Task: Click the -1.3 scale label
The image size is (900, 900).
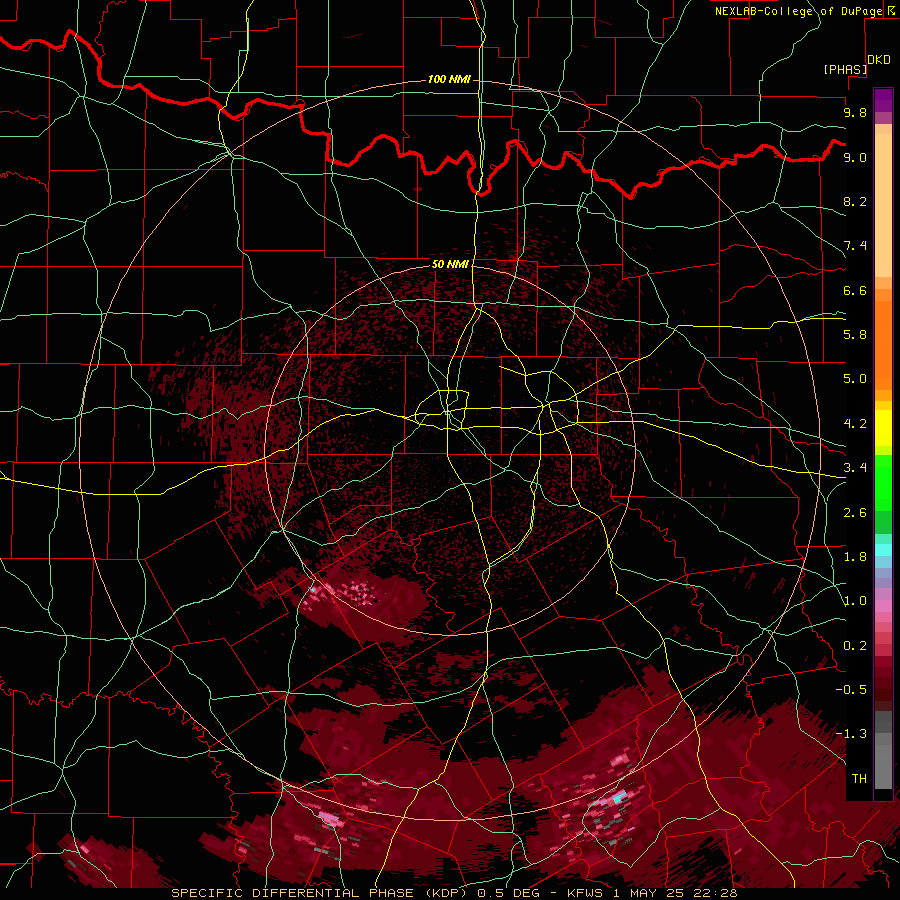Action: point(851,734)
